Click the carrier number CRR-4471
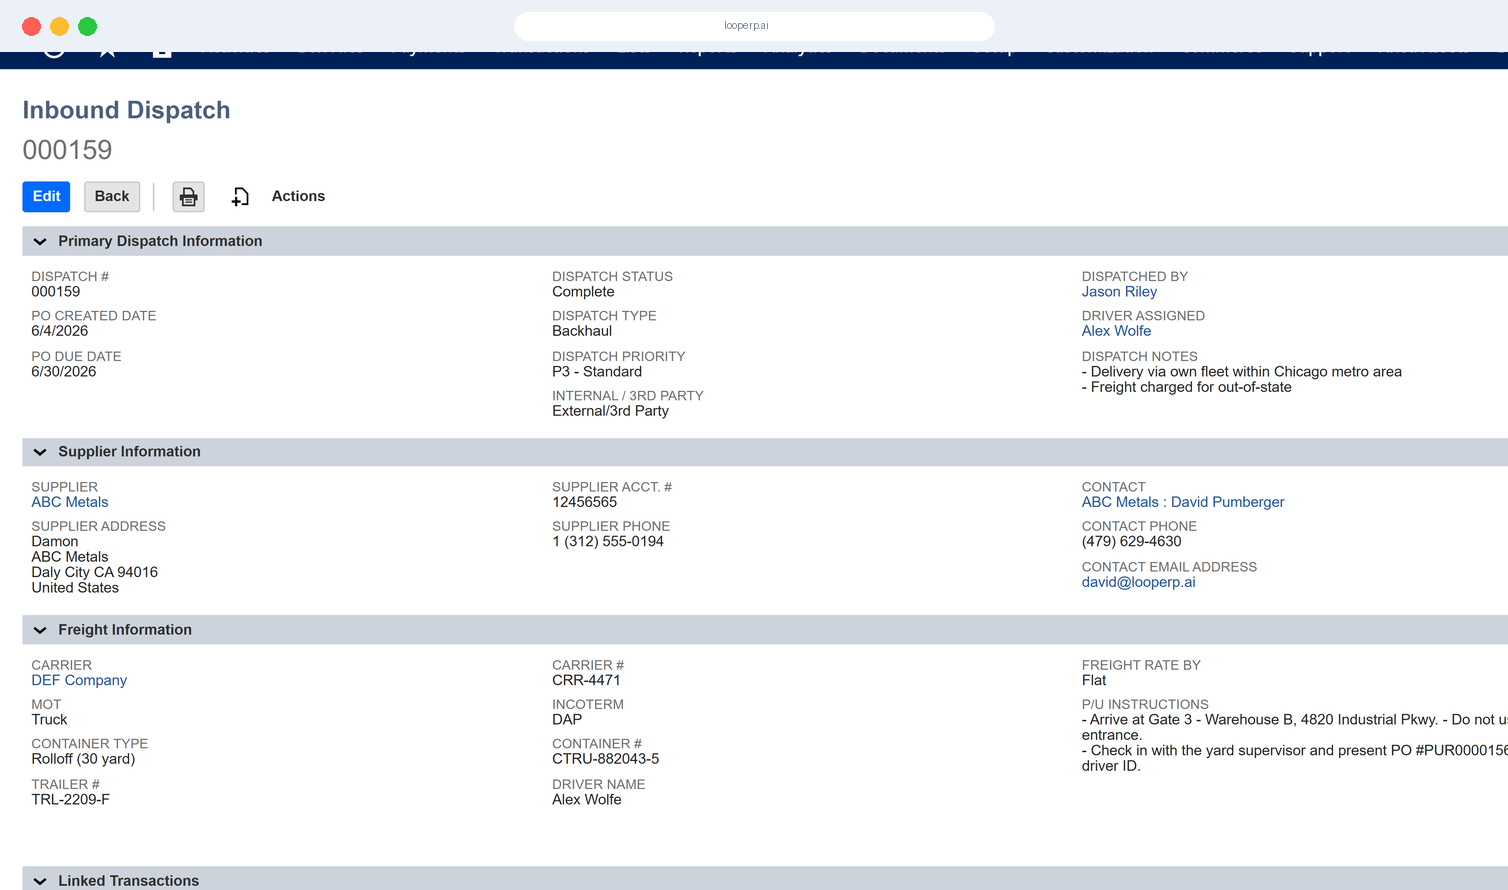 (x=586, y=680)
